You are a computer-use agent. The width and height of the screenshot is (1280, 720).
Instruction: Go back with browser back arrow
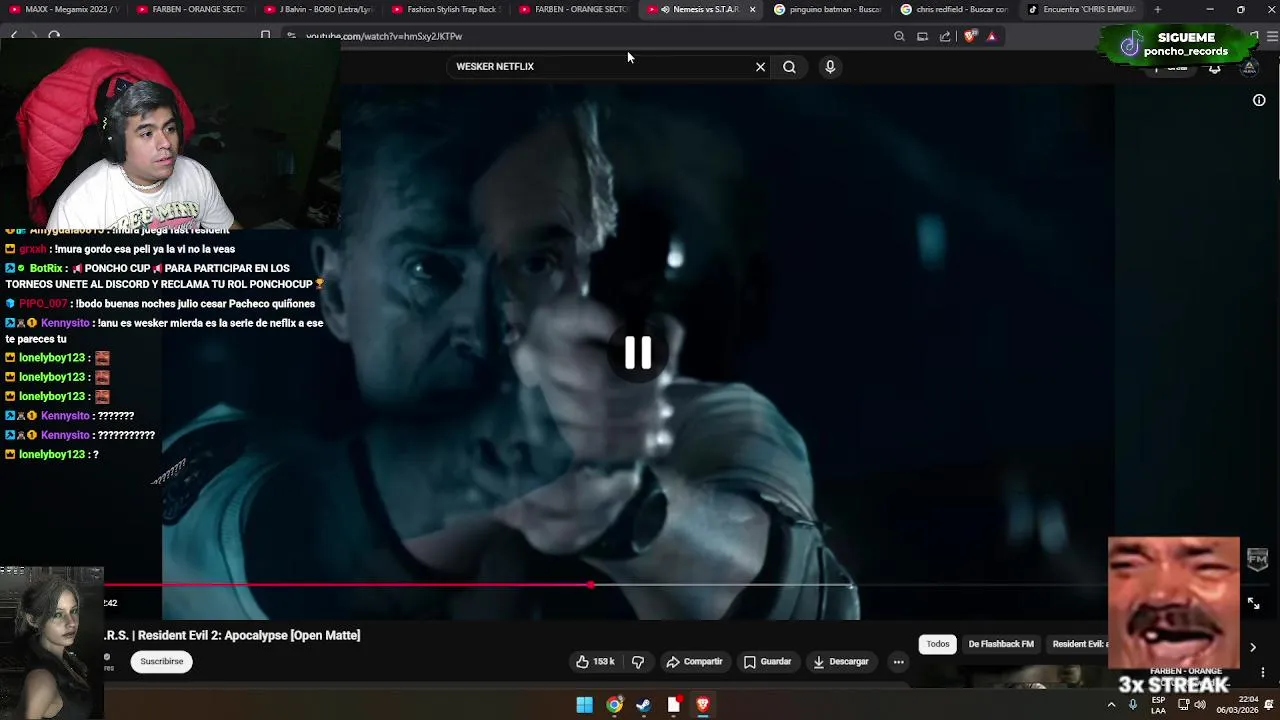(x=13, y=36)
